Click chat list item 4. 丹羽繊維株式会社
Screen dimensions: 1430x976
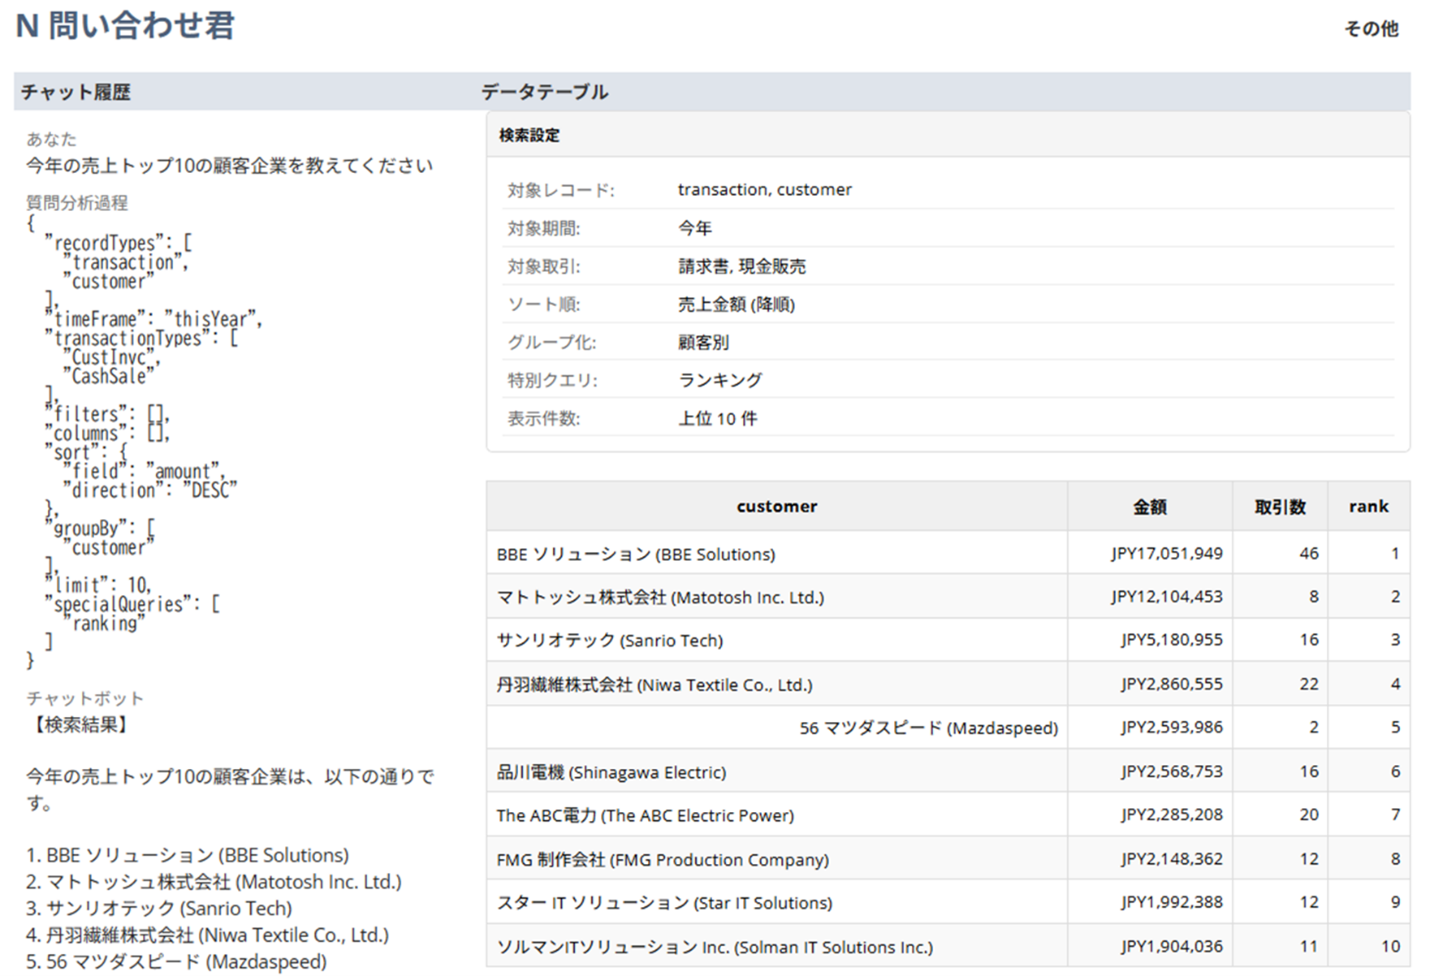coord(207,935)
